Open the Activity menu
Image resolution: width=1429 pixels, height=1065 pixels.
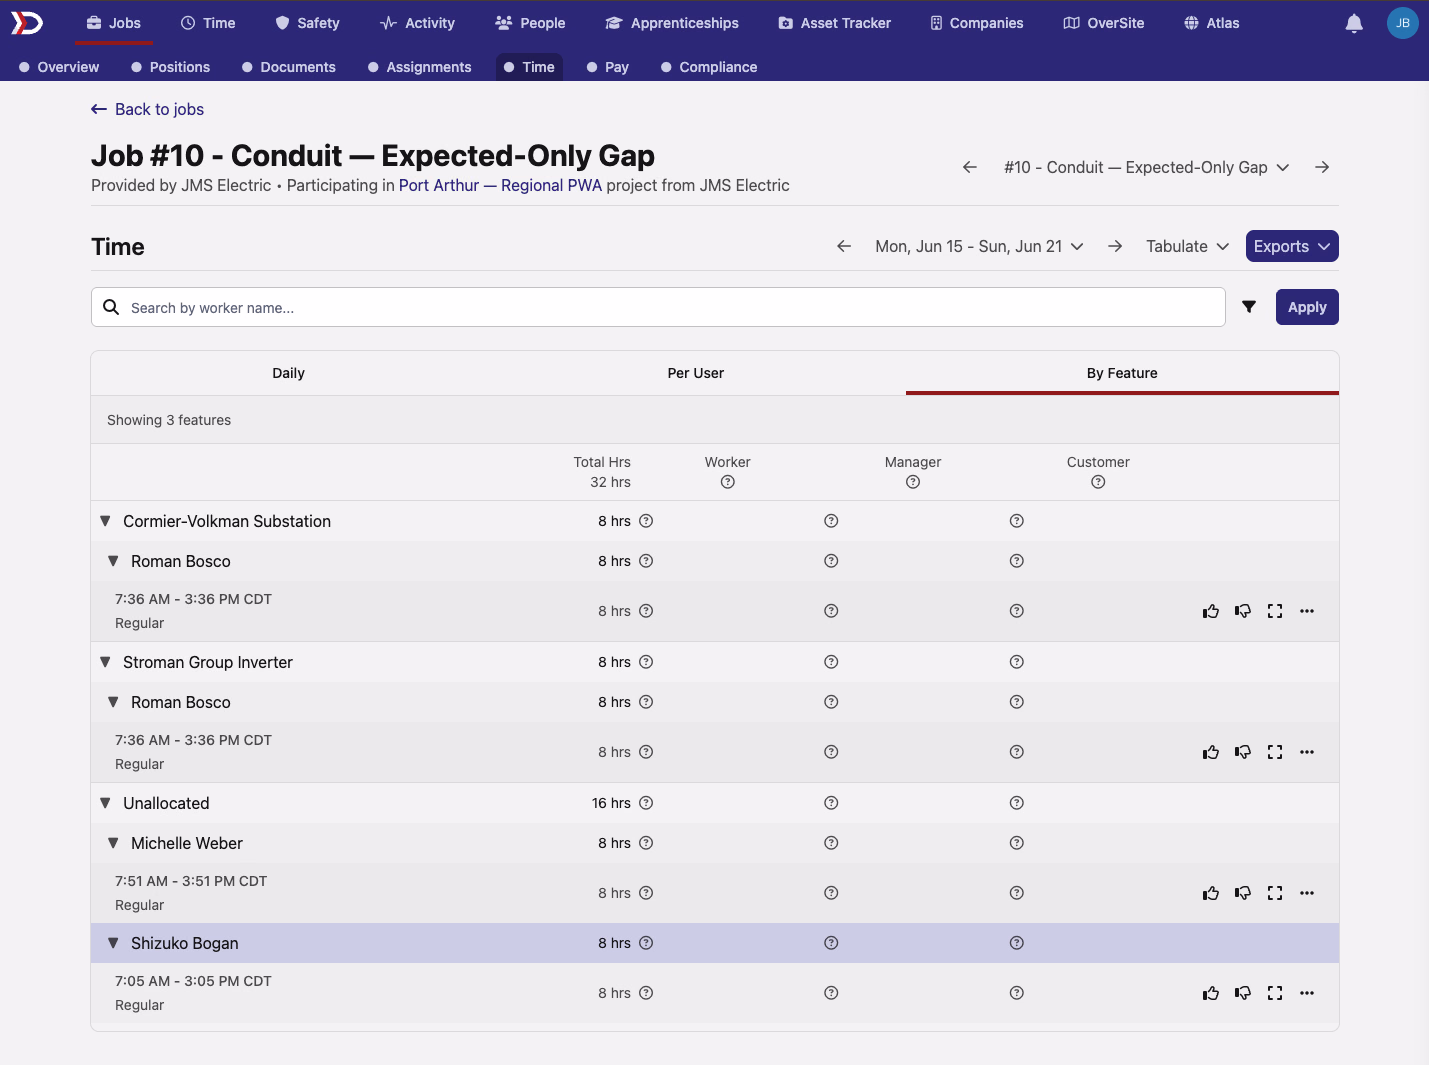coord(417,23)
